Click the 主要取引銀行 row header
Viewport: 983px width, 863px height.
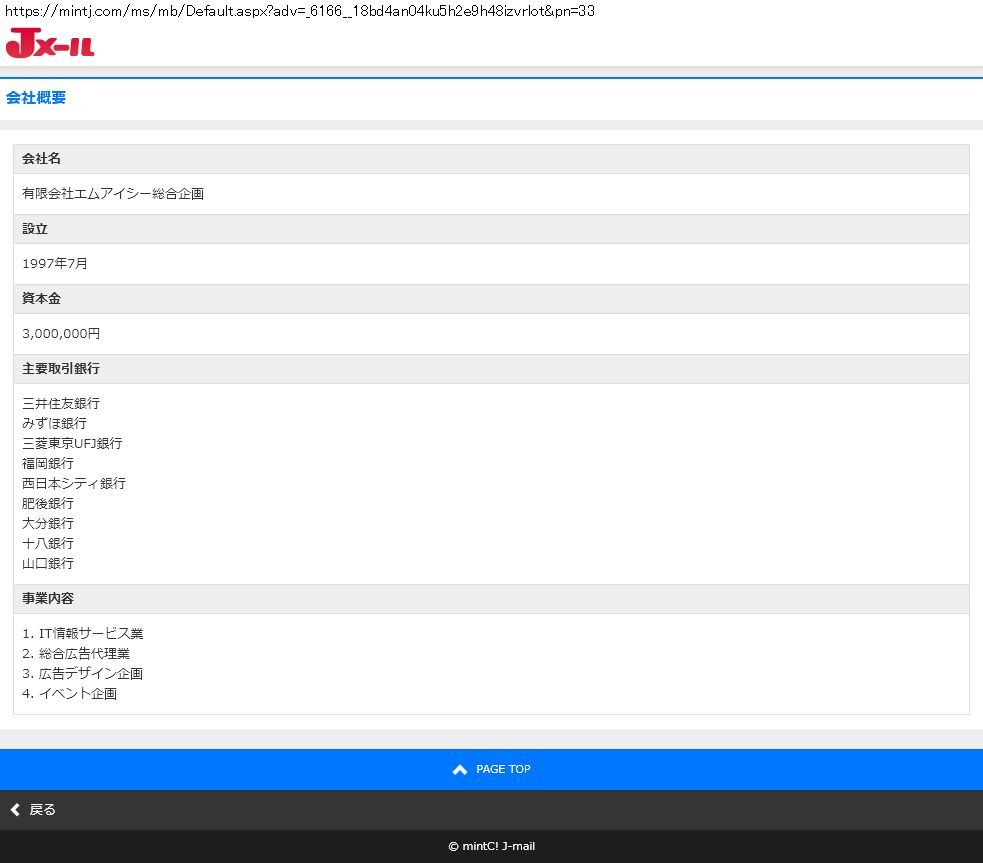61,369
